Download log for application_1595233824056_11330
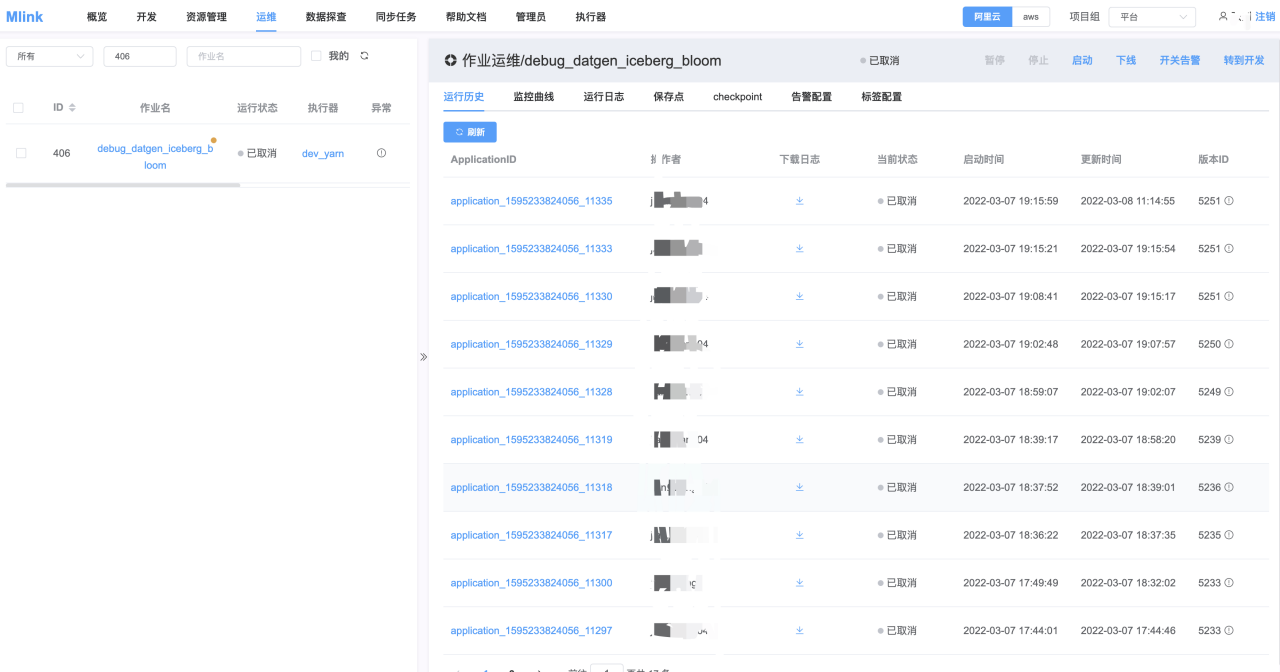Image resolution: width=1280 pixels, height=672 pixels. 799,296
